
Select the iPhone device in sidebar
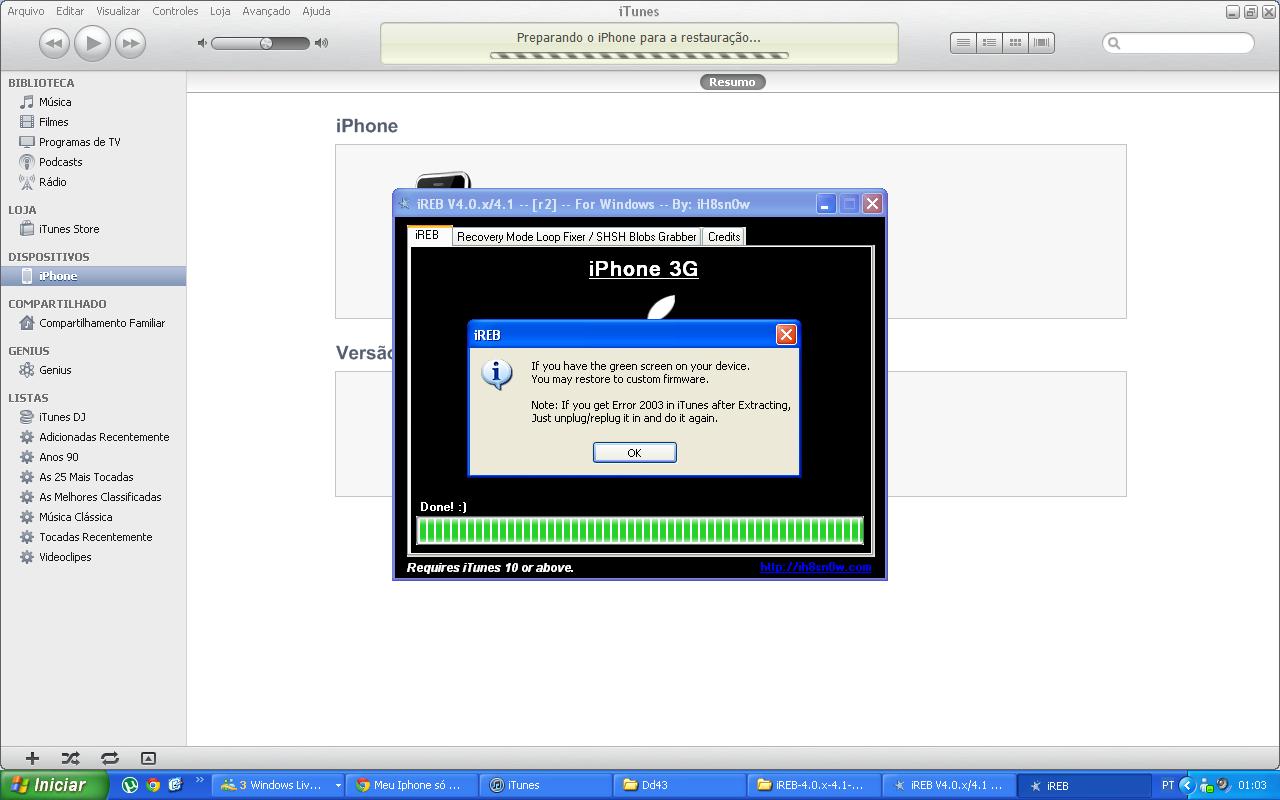pos(93,276)
